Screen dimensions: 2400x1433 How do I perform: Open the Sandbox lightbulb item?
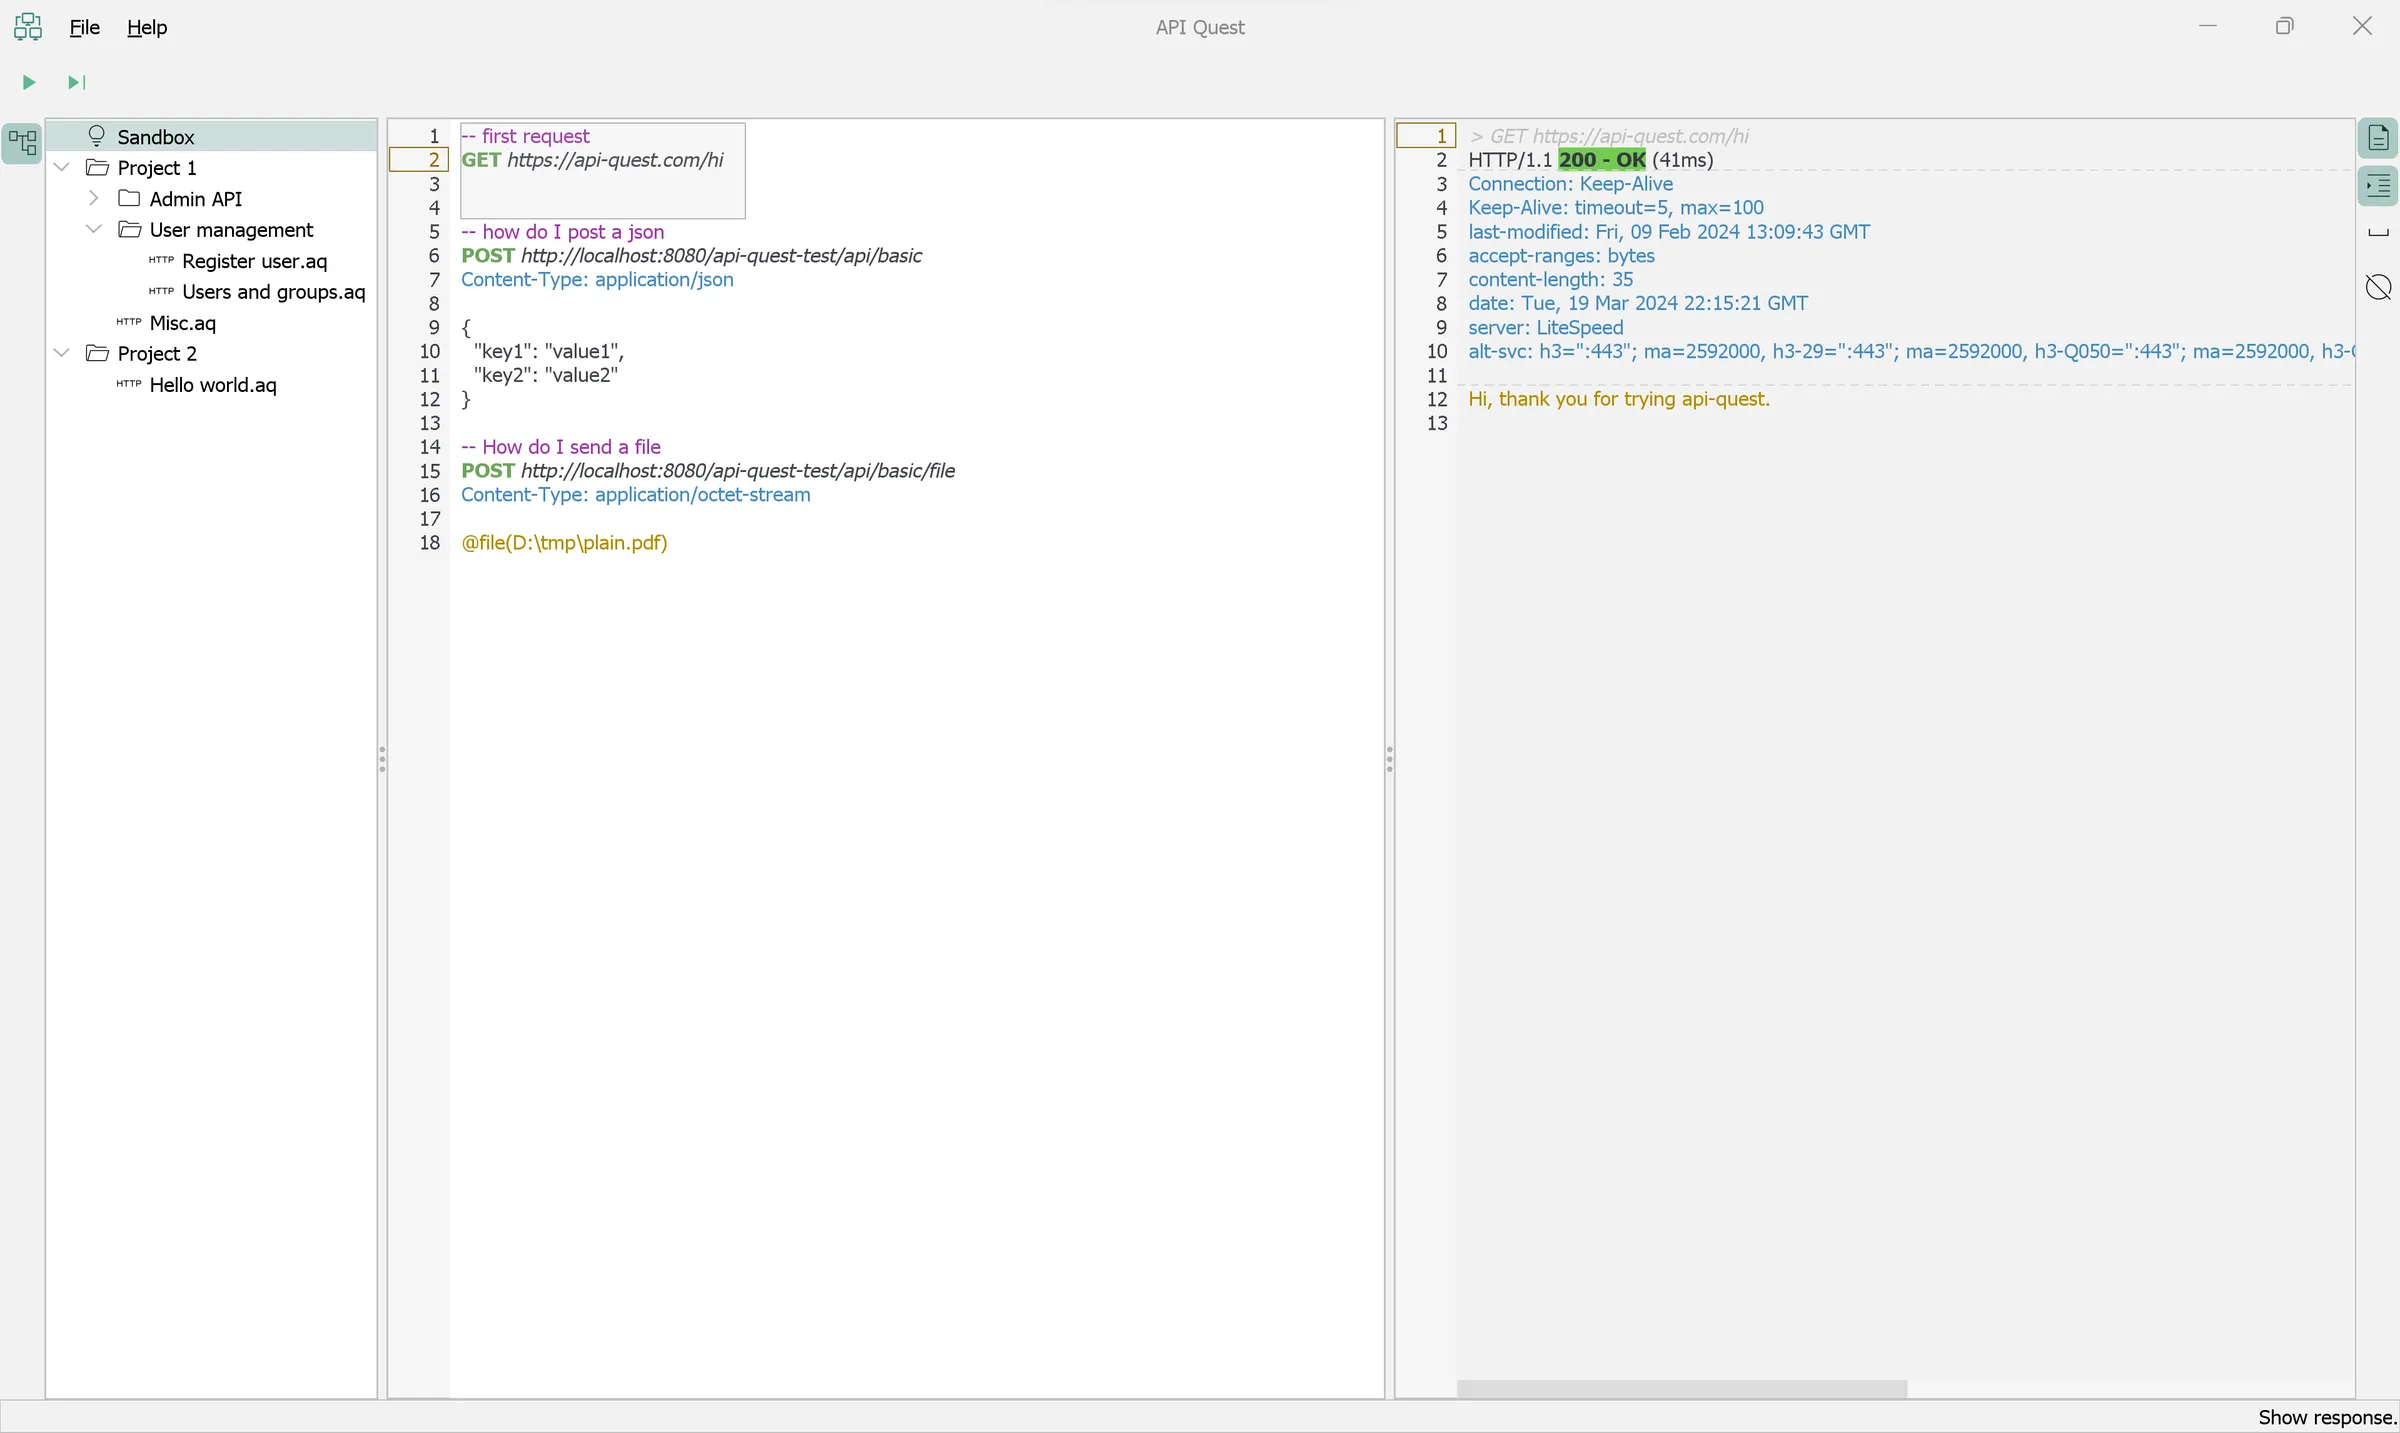155,137
